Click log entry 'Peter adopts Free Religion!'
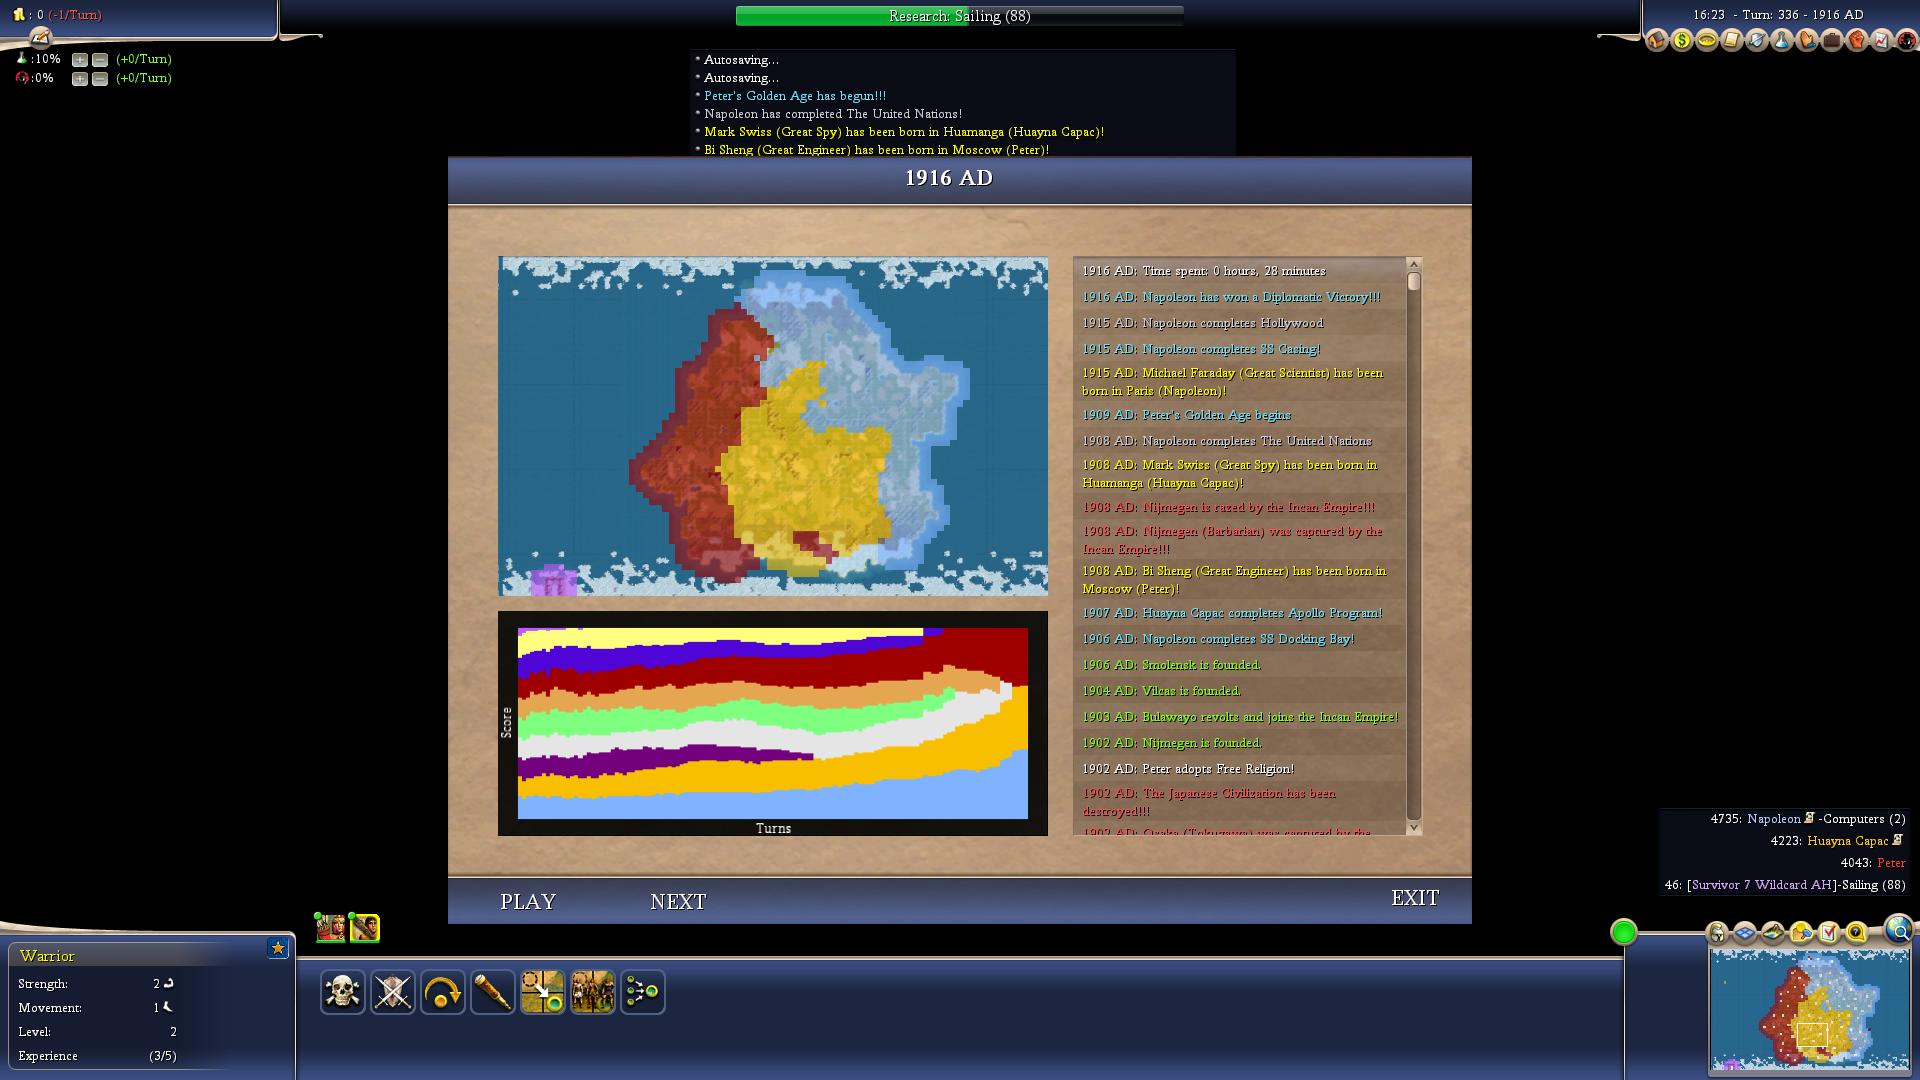 pos(1188,769)
